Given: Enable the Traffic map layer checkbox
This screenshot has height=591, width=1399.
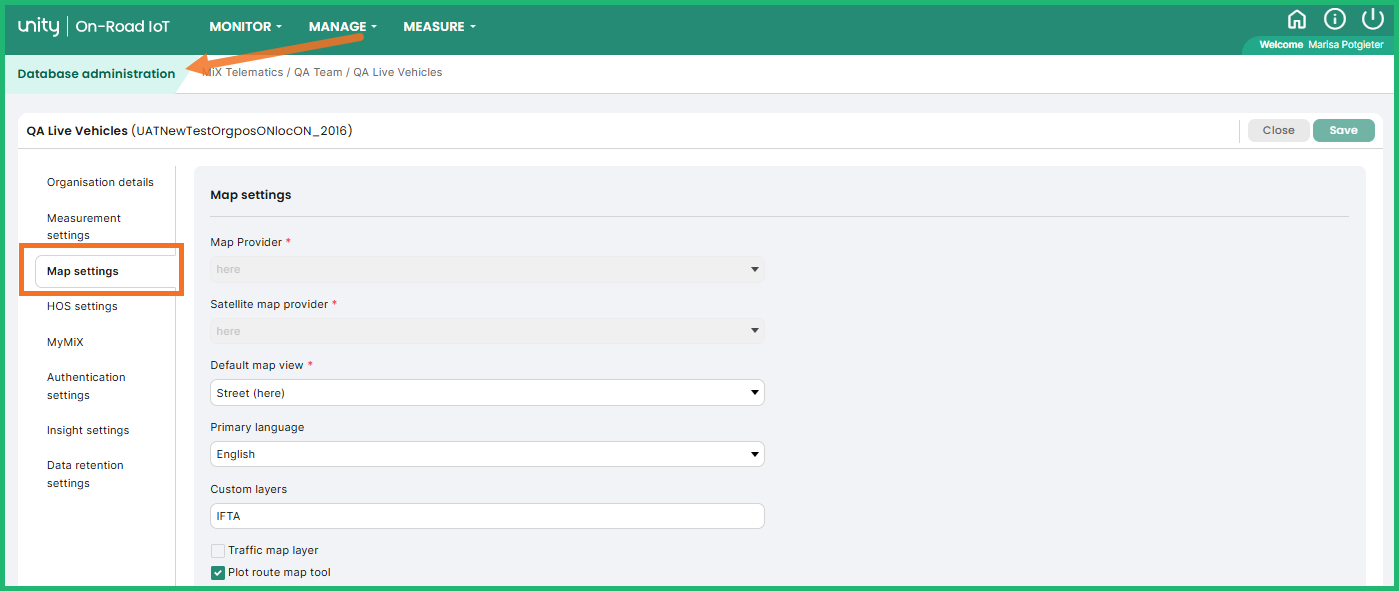Looking at the screenshot, I should (x=218, y=550).
